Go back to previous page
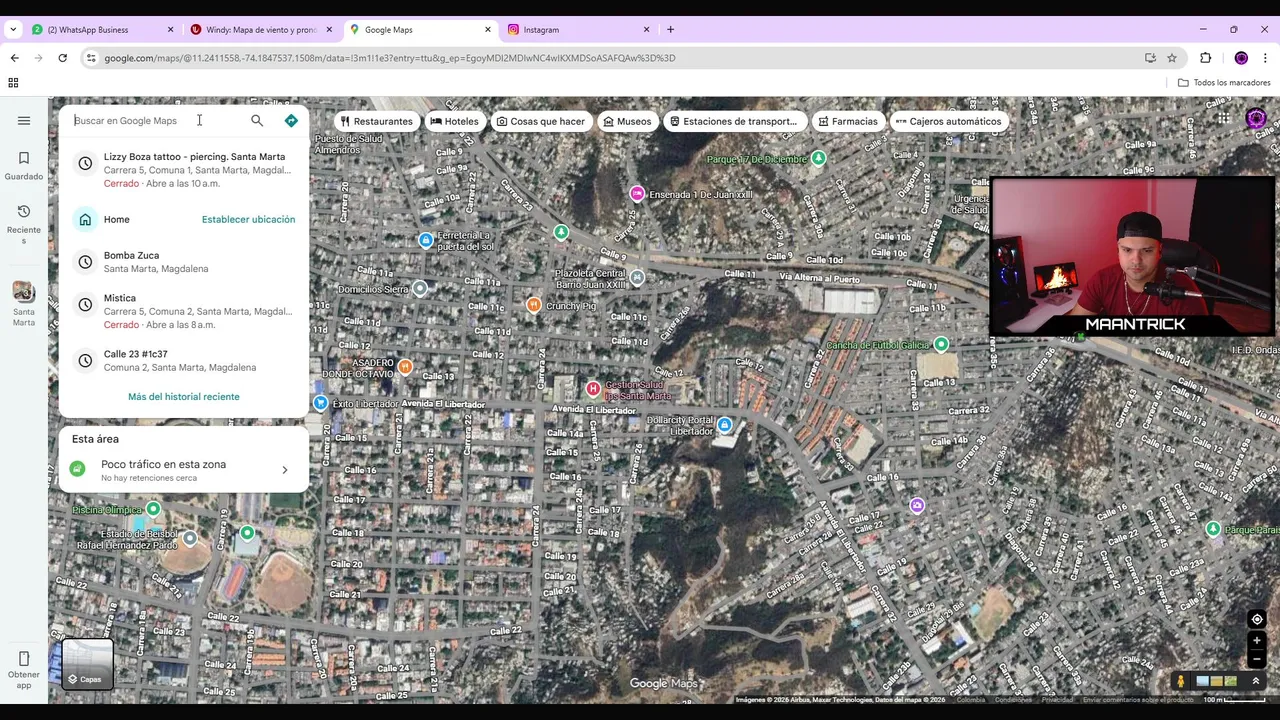This screenshot has width=1280, height=720. (x=14, y=58)
